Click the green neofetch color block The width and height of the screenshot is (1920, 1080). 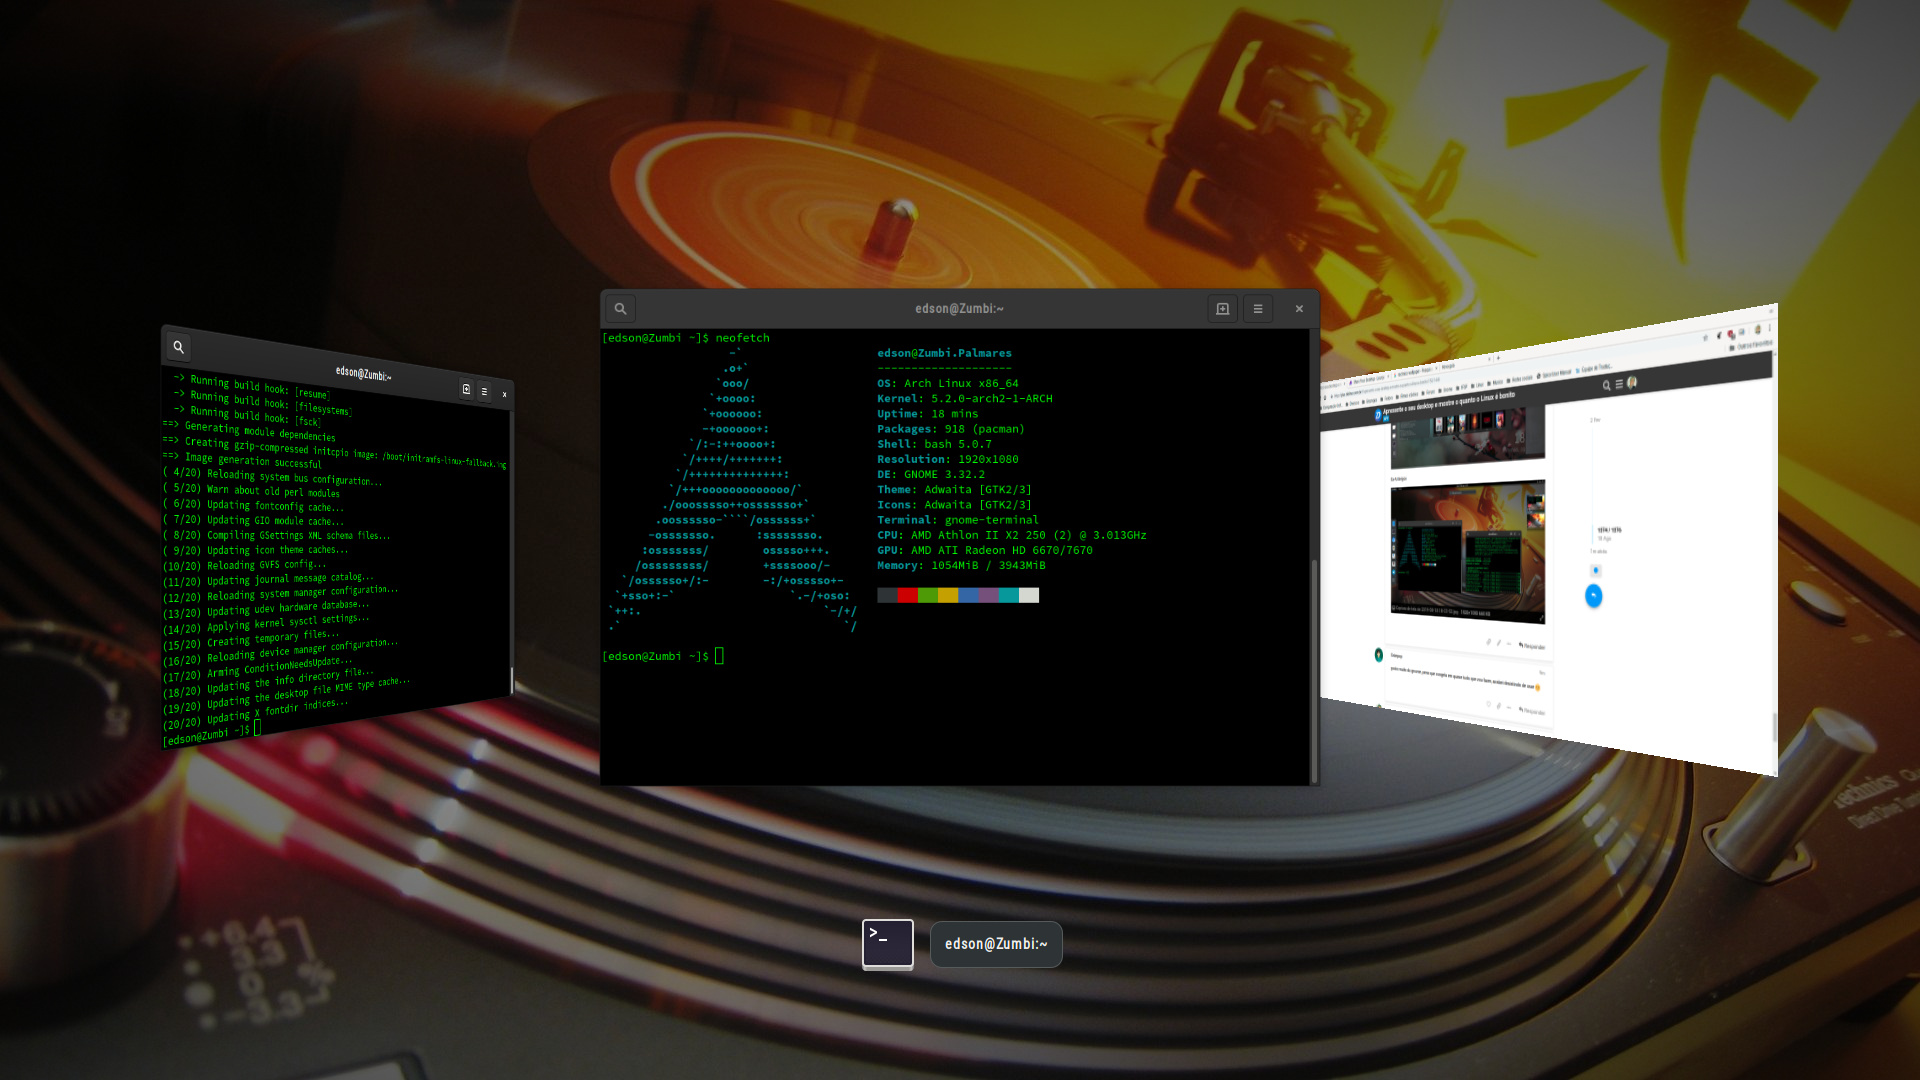(x=928, y=595)
